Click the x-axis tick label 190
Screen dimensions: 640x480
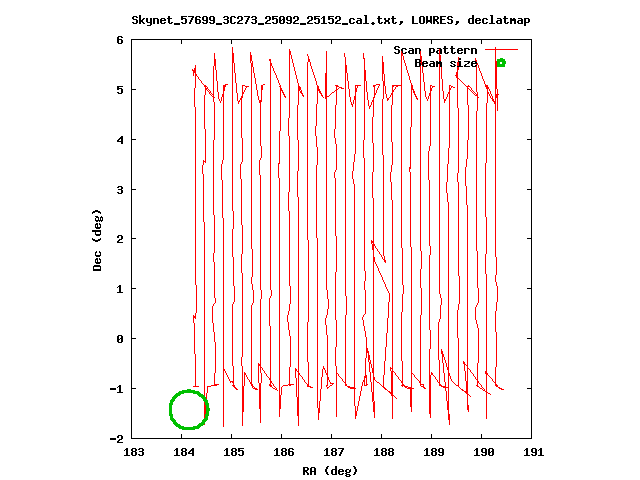484,452
